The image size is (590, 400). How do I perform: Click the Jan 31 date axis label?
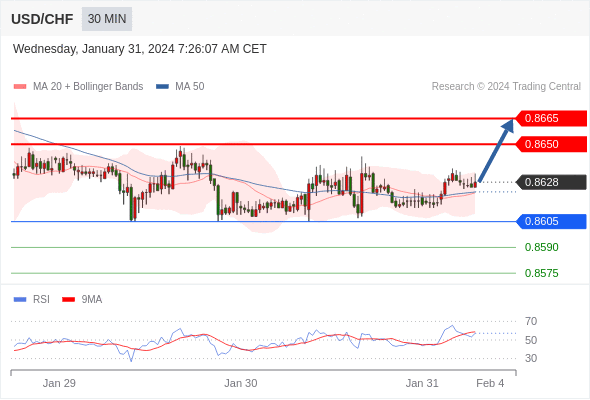(422, 383)
